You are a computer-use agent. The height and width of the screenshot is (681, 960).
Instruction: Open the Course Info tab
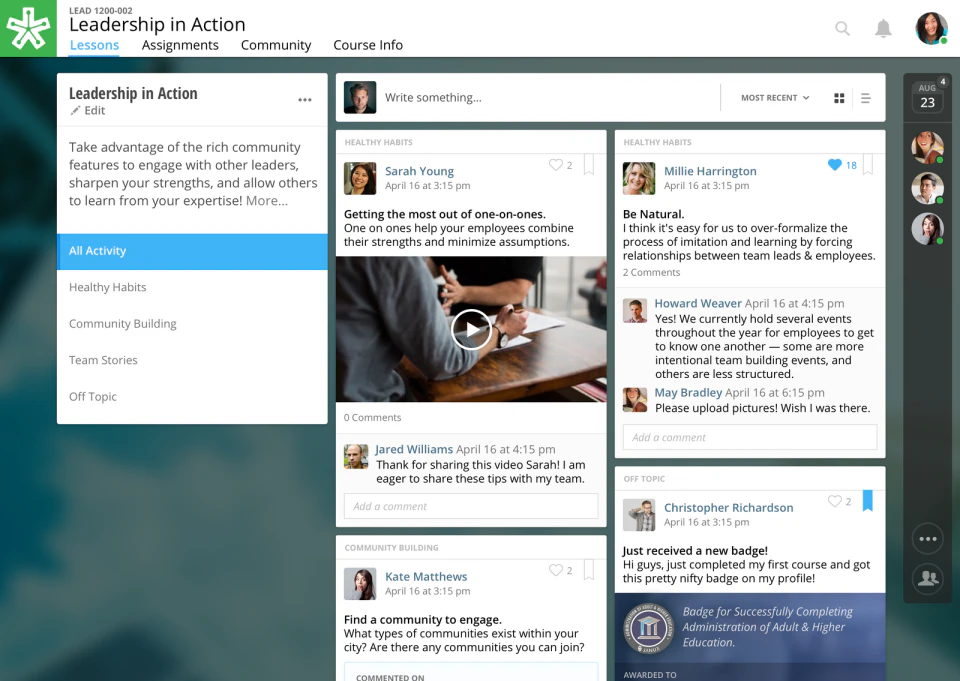(x=368, y=45)
